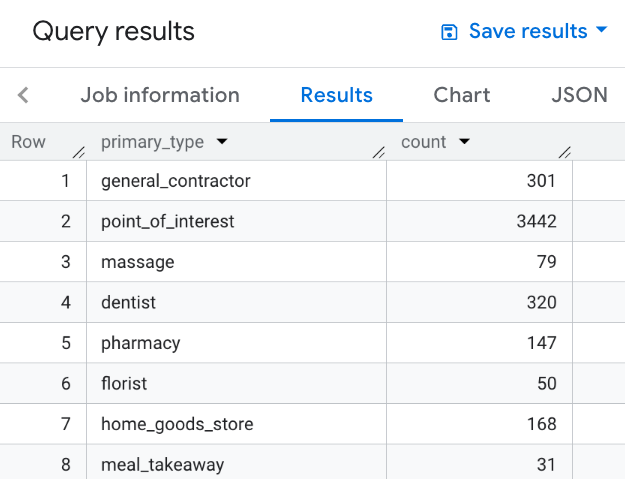
Task: Click the home_goods_store cell
Action: (177, 424)
